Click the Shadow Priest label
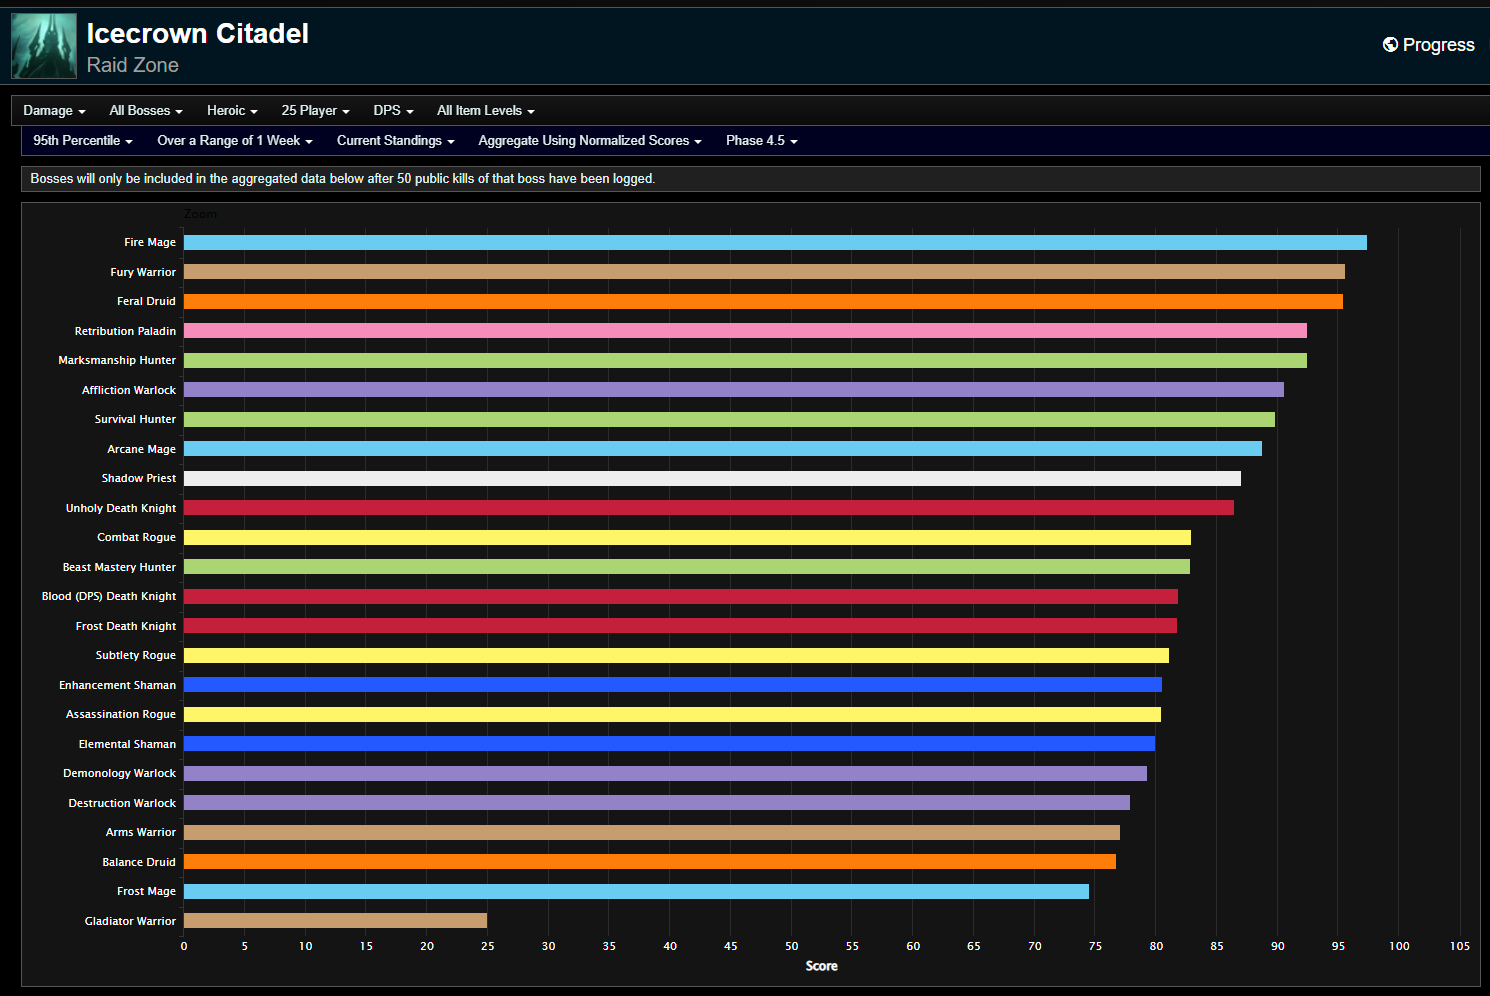 [x=138, y=478]
